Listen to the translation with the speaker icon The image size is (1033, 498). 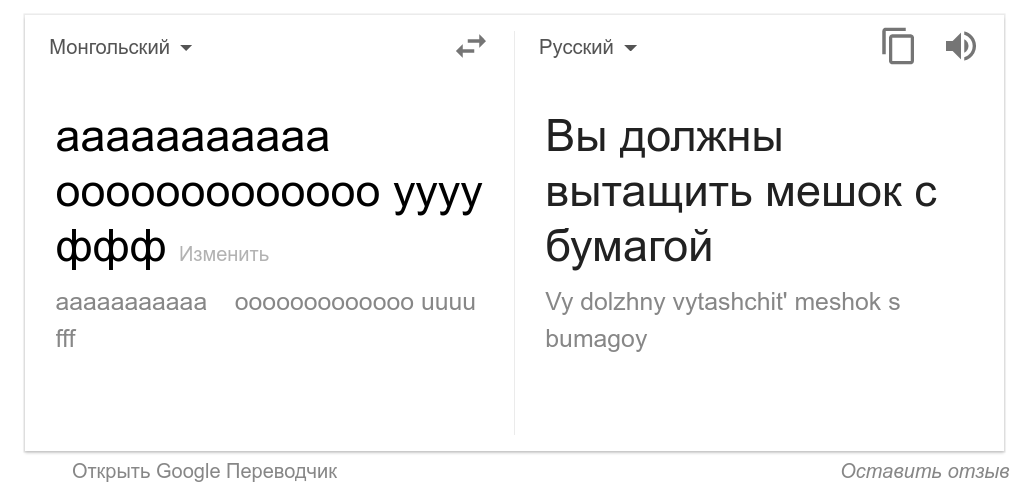pyautogui.click(x=961, y=47)
